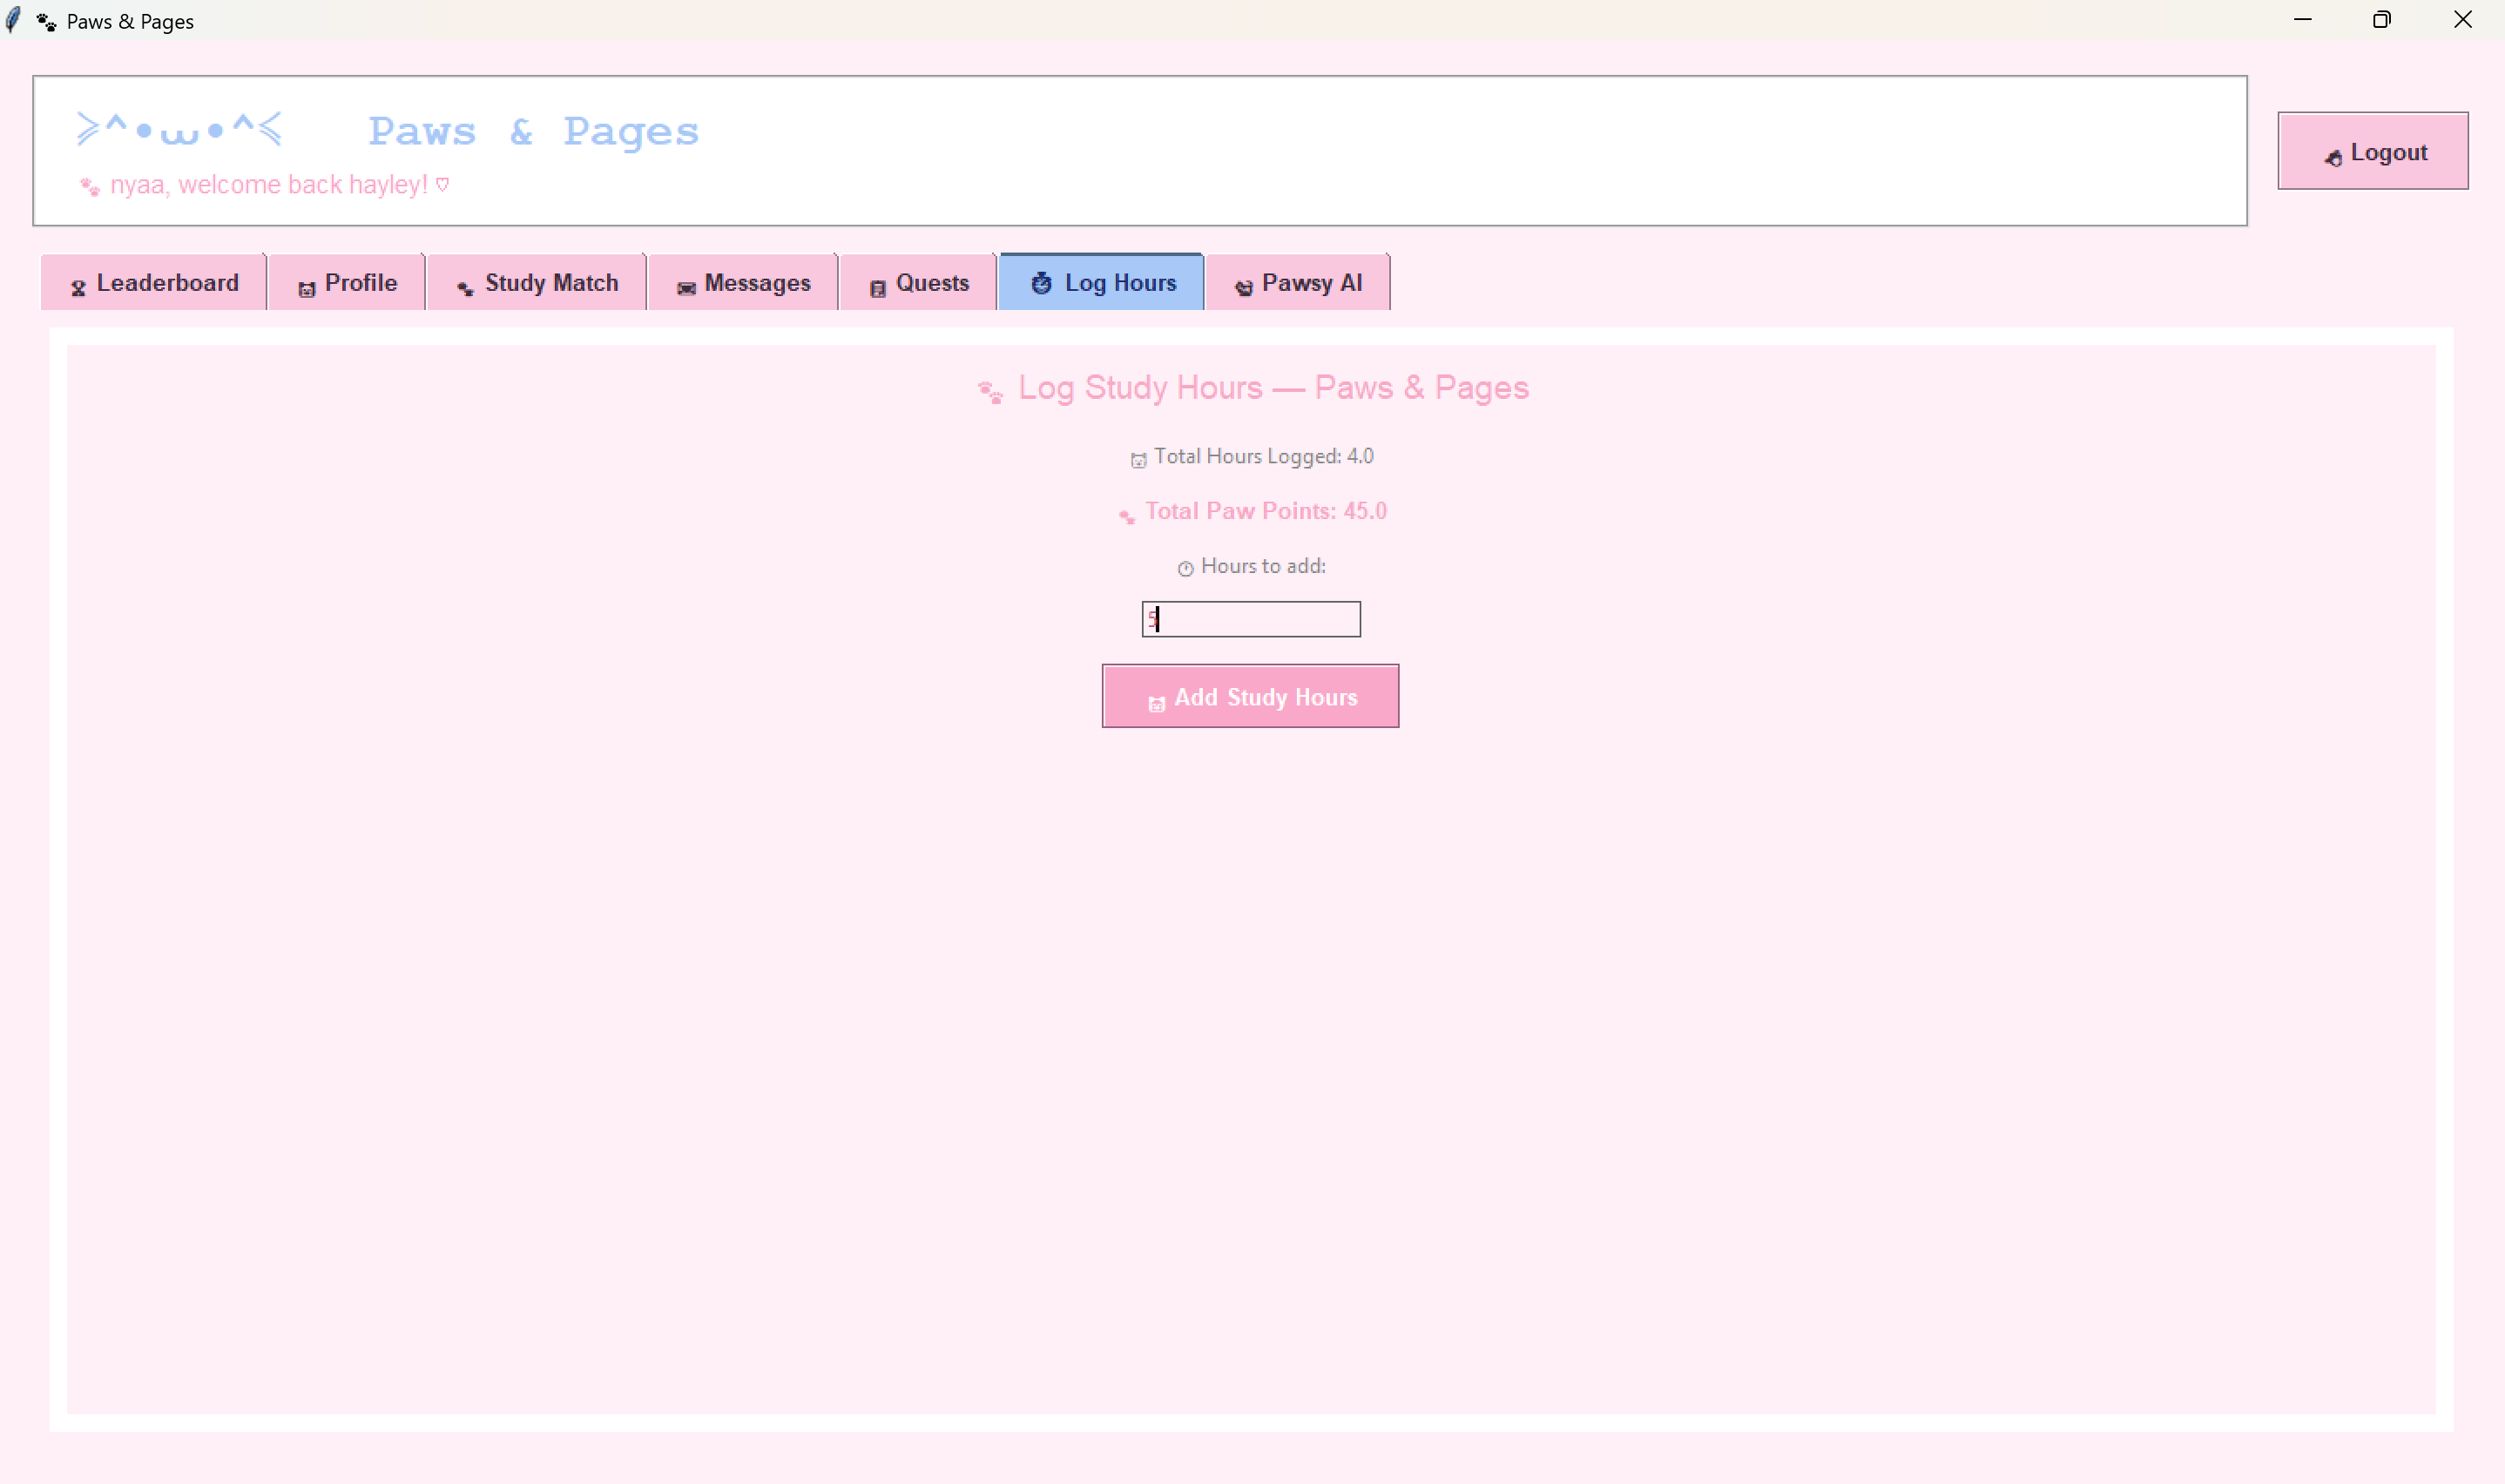The width and height of the screenshot is (2505, 1484).
Task: Click the paw icon beside welcome message
Action: tap(90, 187)
